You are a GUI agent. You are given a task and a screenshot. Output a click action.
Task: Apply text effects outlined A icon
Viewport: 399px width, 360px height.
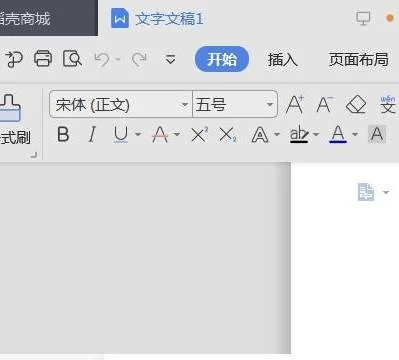click(260, 135)
